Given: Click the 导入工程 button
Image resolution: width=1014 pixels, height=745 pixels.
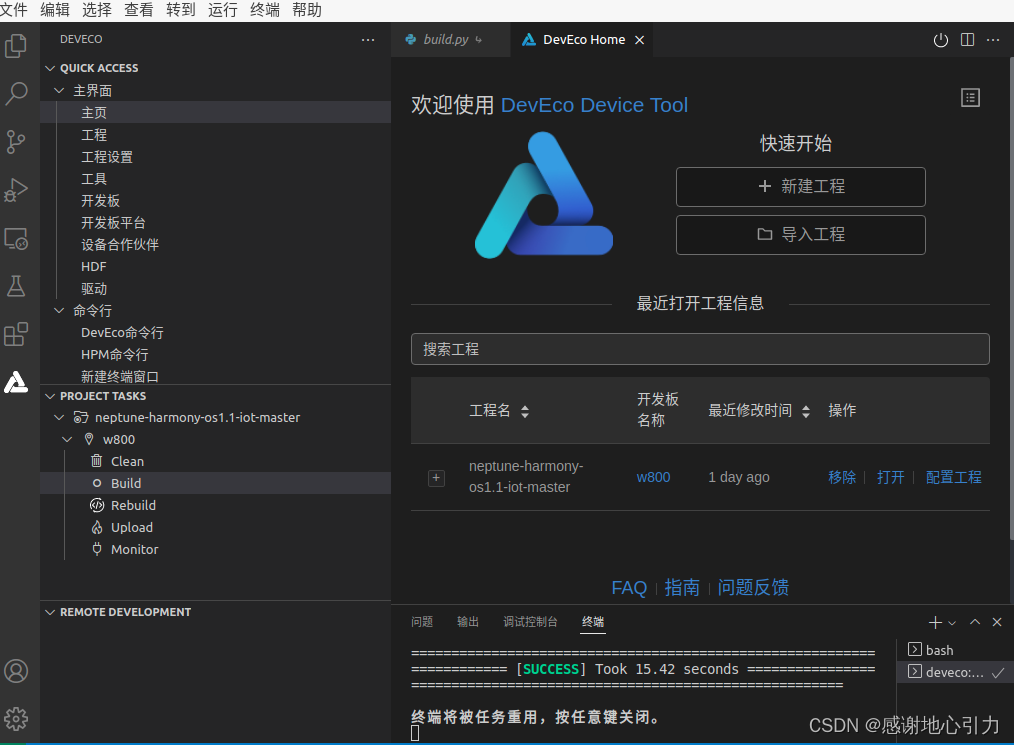Looking at the screenshot, I should pos(801,235).
